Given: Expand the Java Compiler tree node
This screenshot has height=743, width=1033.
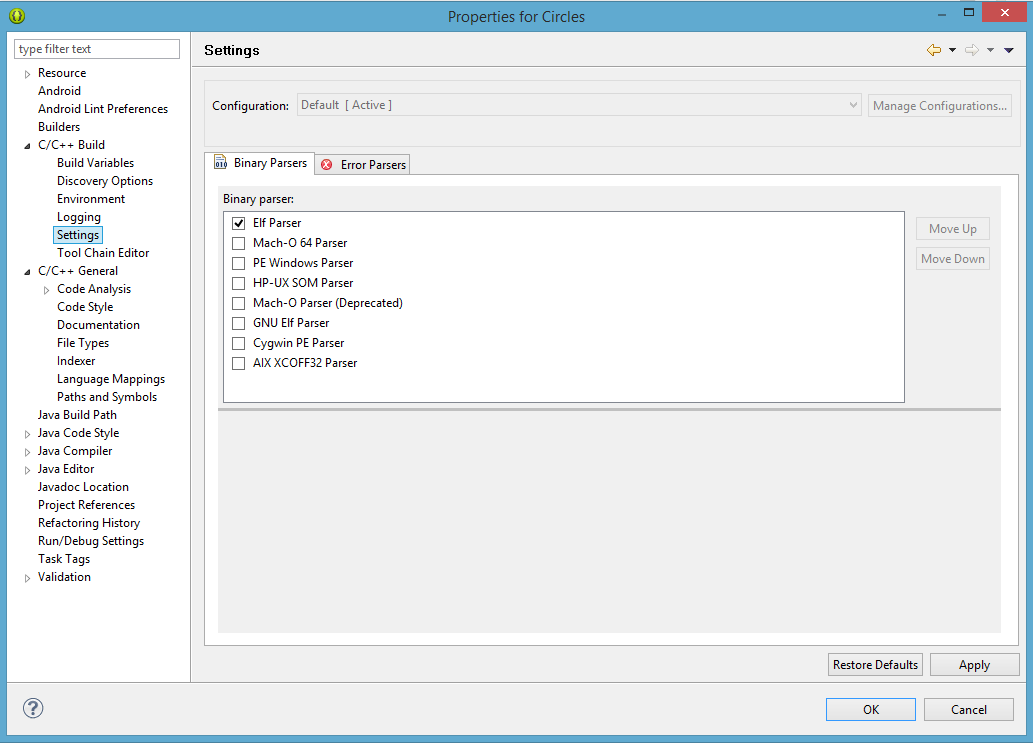Looking at the screenshot, I should (x=27, y=452).
